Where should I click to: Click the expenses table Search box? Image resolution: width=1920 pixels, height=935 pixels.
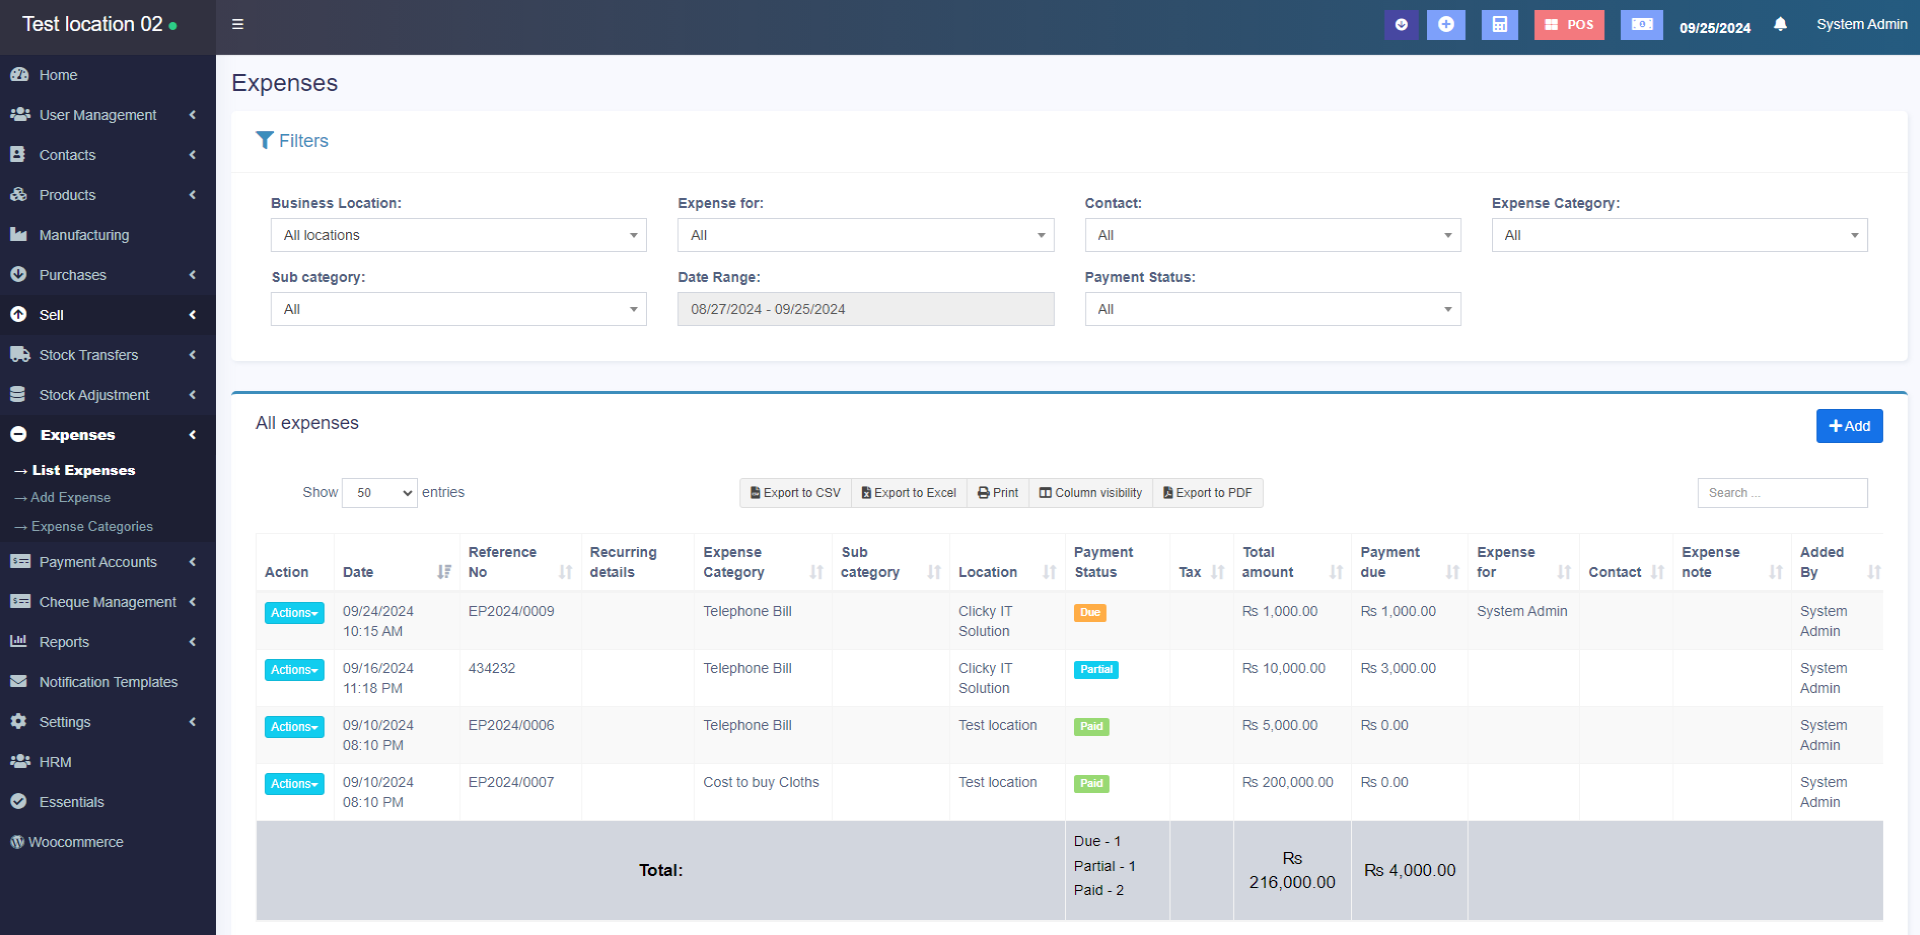click(1781, 493)
